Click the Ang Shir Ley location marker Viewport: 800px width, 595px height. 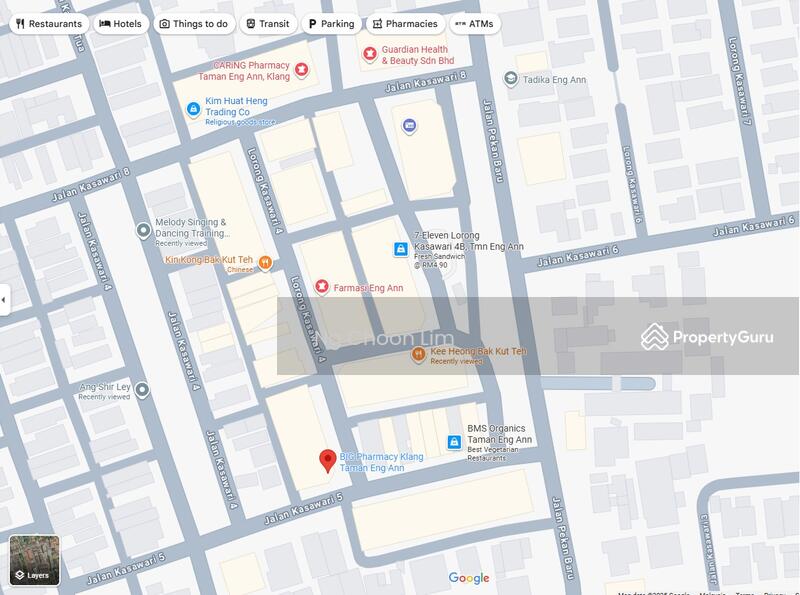pyautogui.click(x=142, y=390)
